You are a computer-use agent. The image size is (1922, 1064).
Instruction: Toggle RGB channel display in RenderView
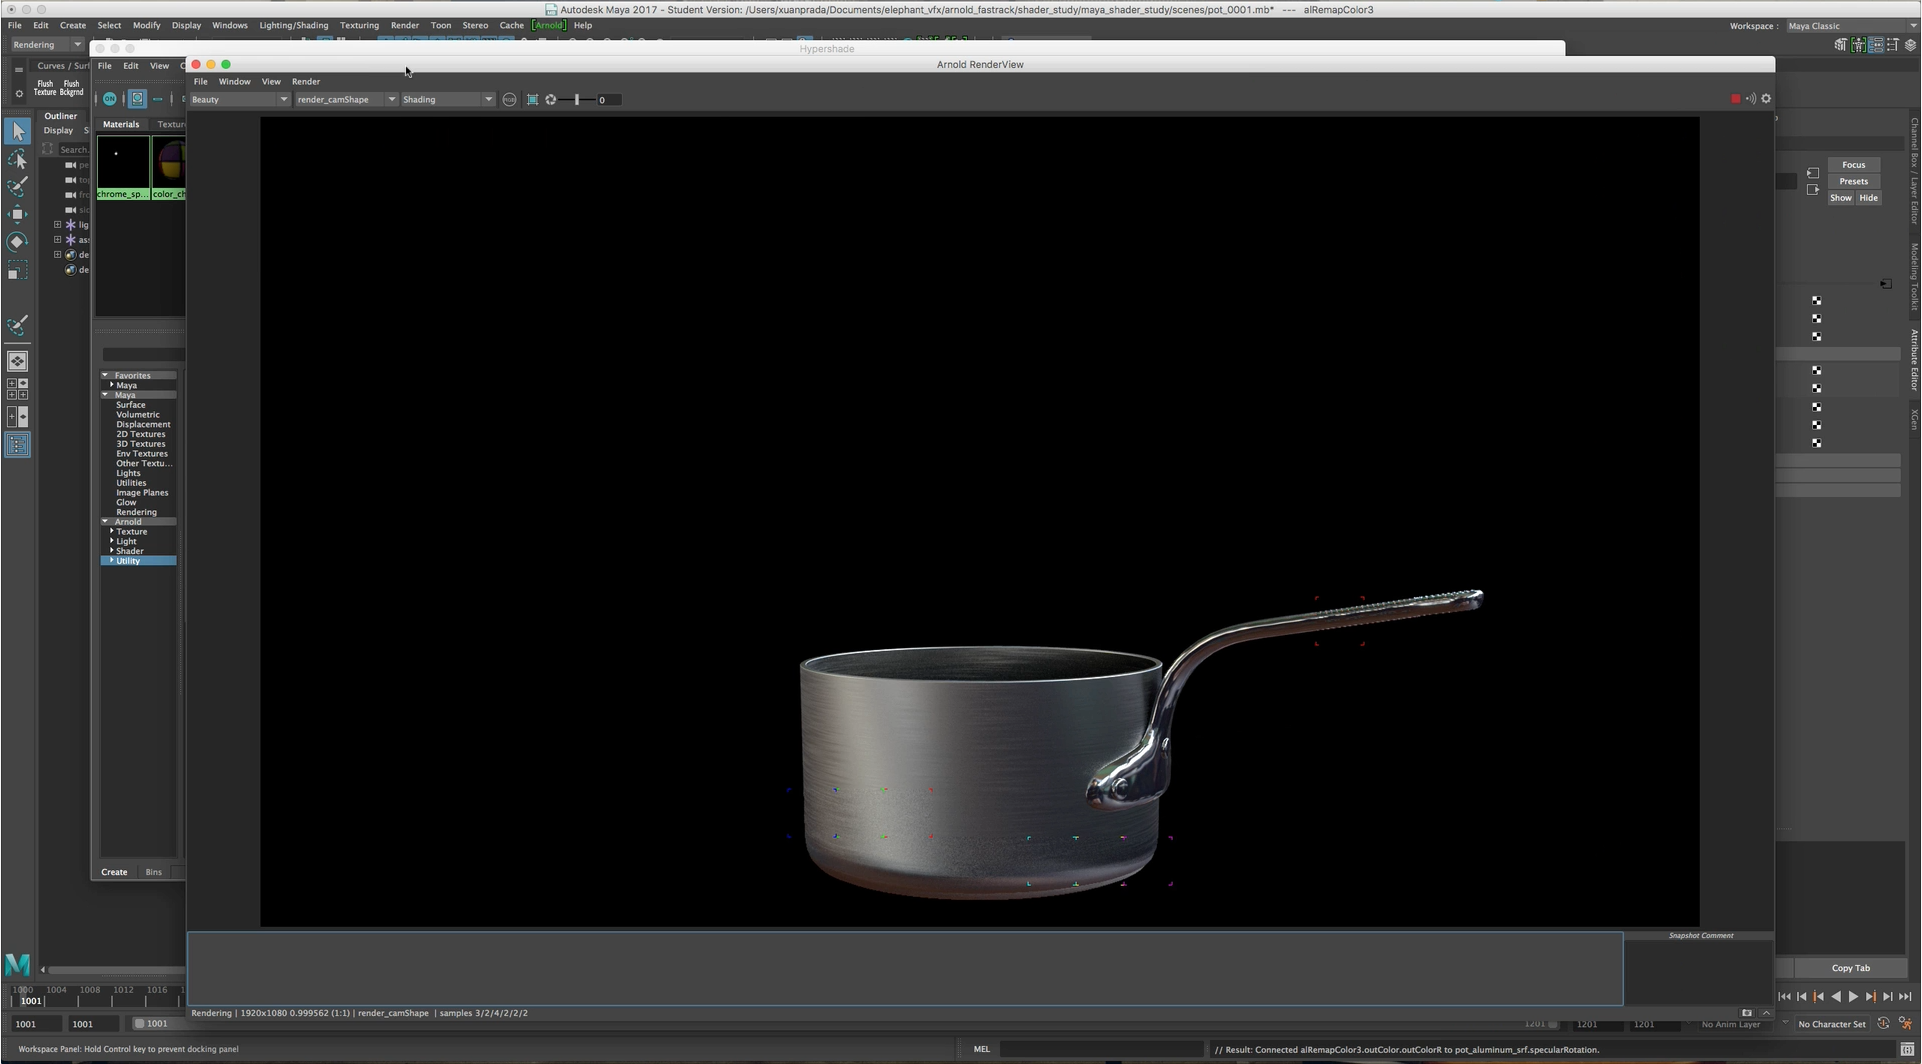coord(509,100)
